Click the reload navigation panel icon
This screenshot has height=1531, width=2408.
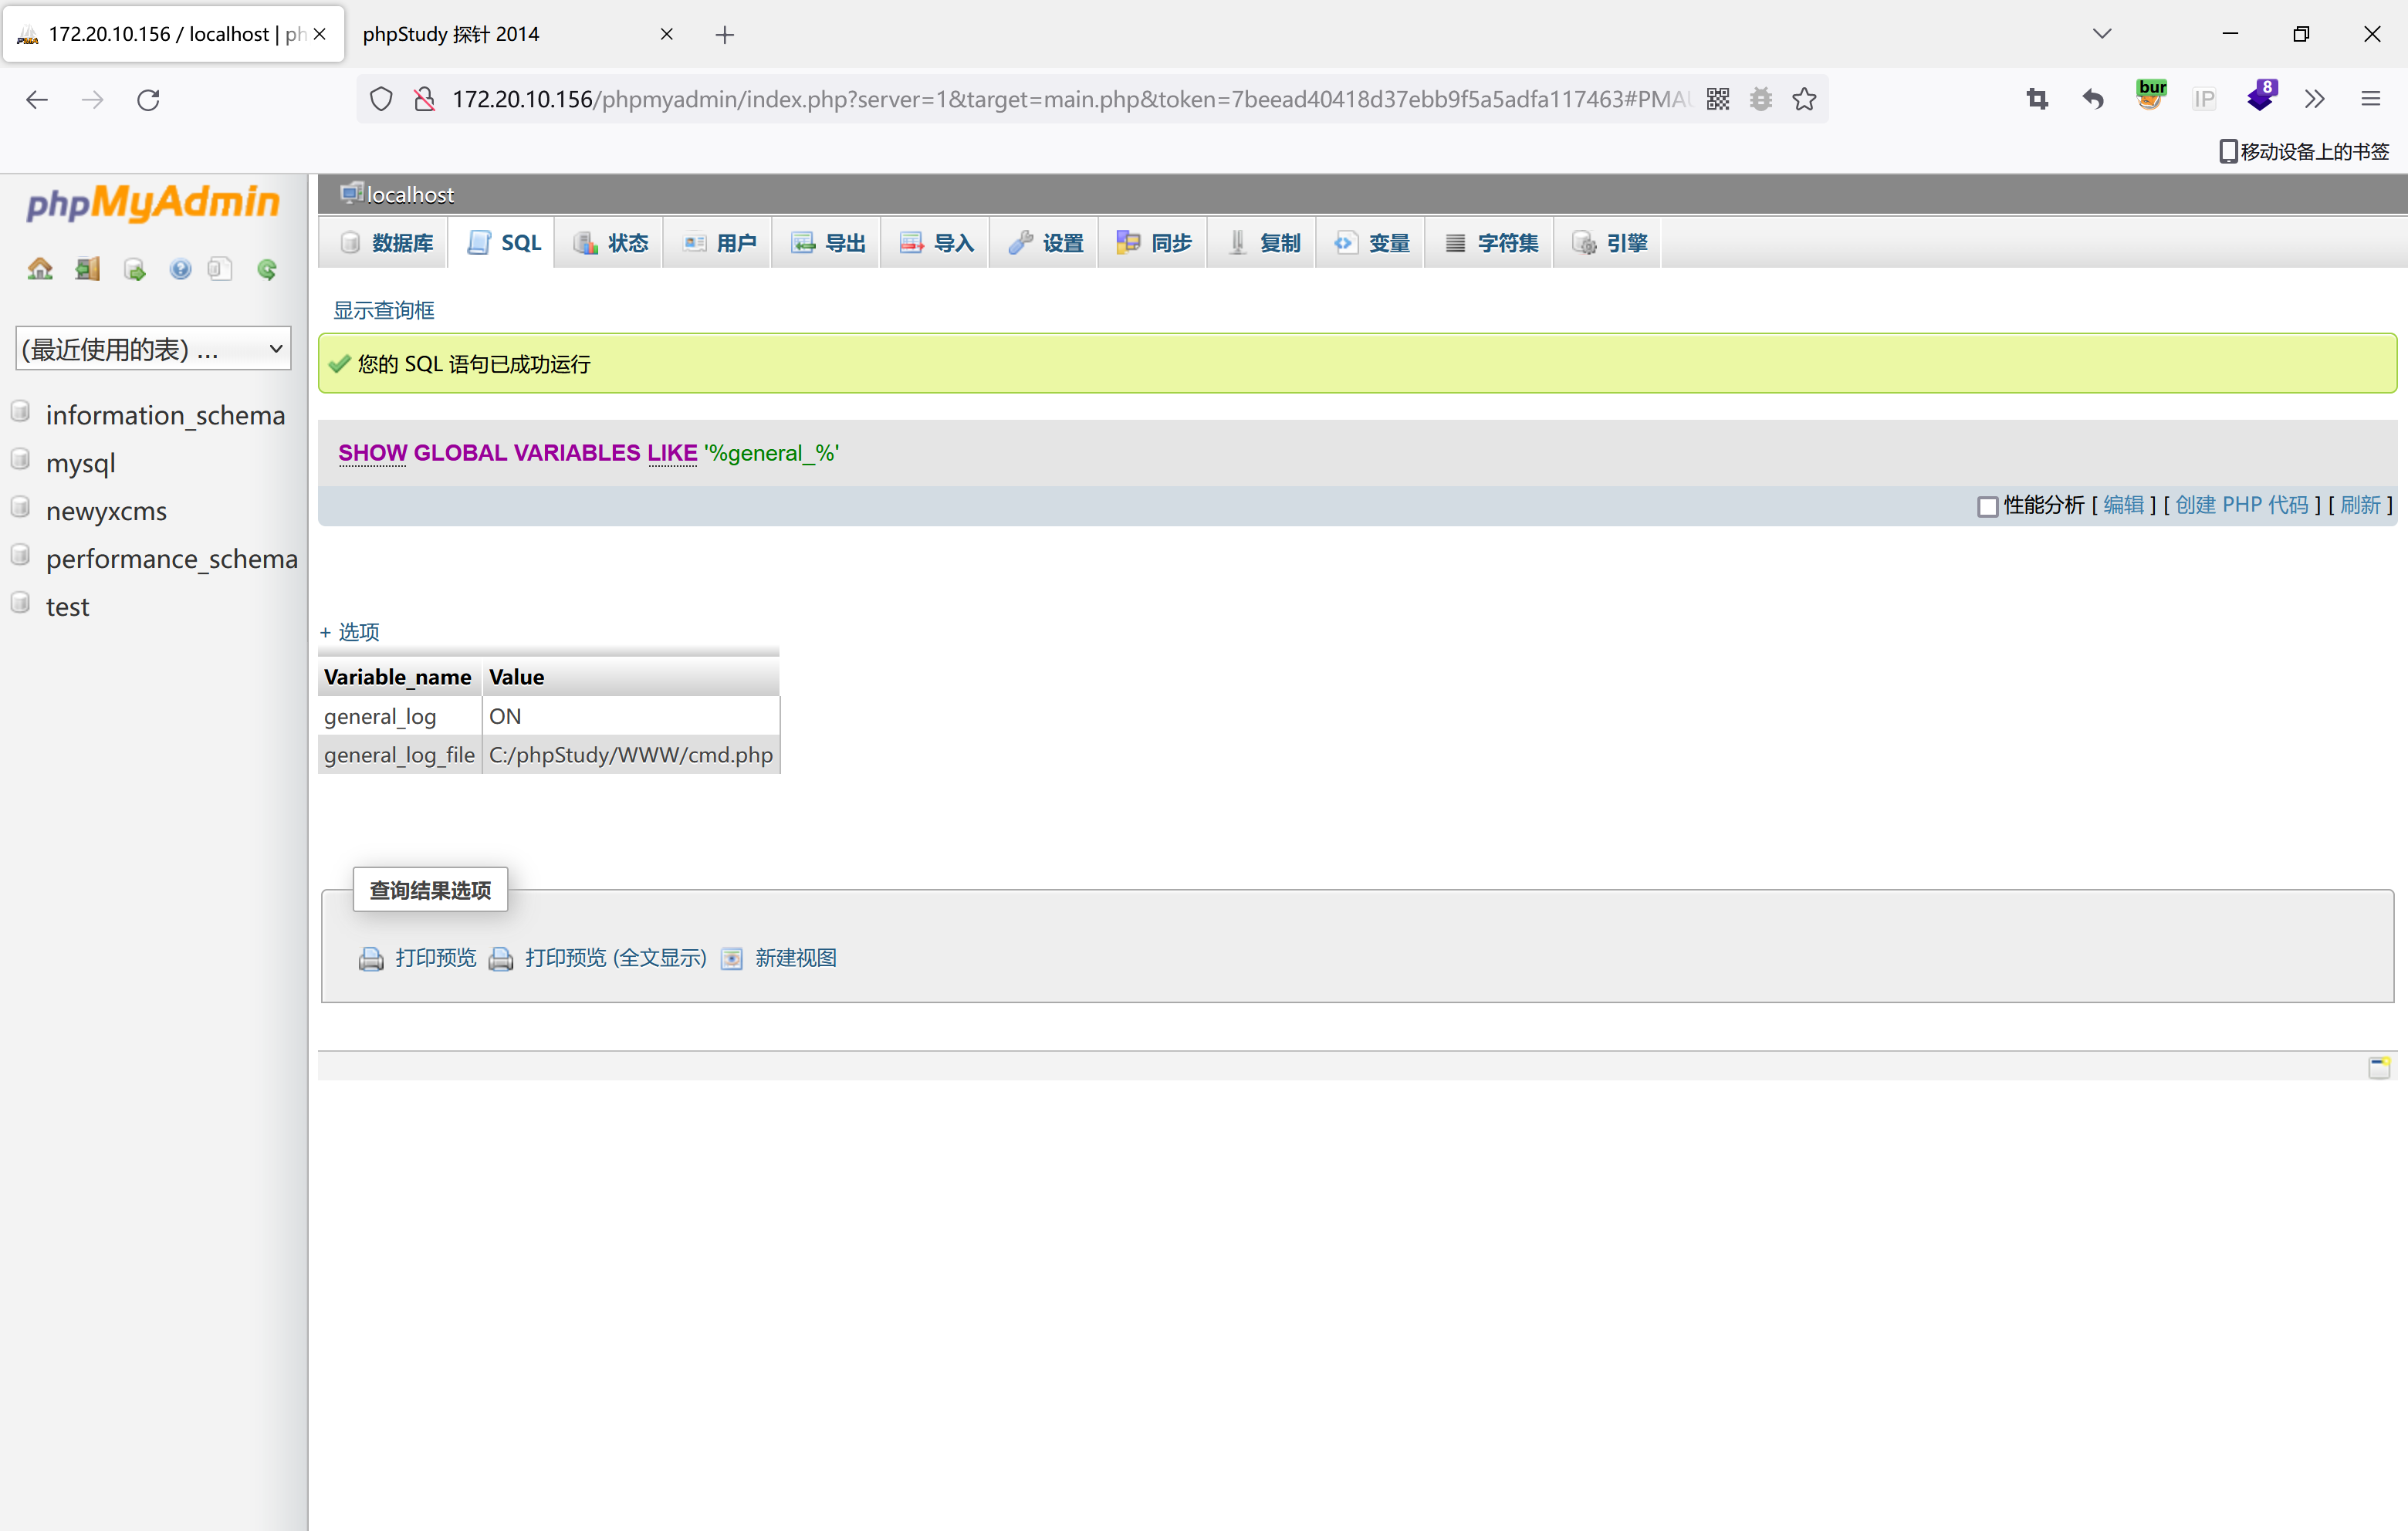[267, 268]
